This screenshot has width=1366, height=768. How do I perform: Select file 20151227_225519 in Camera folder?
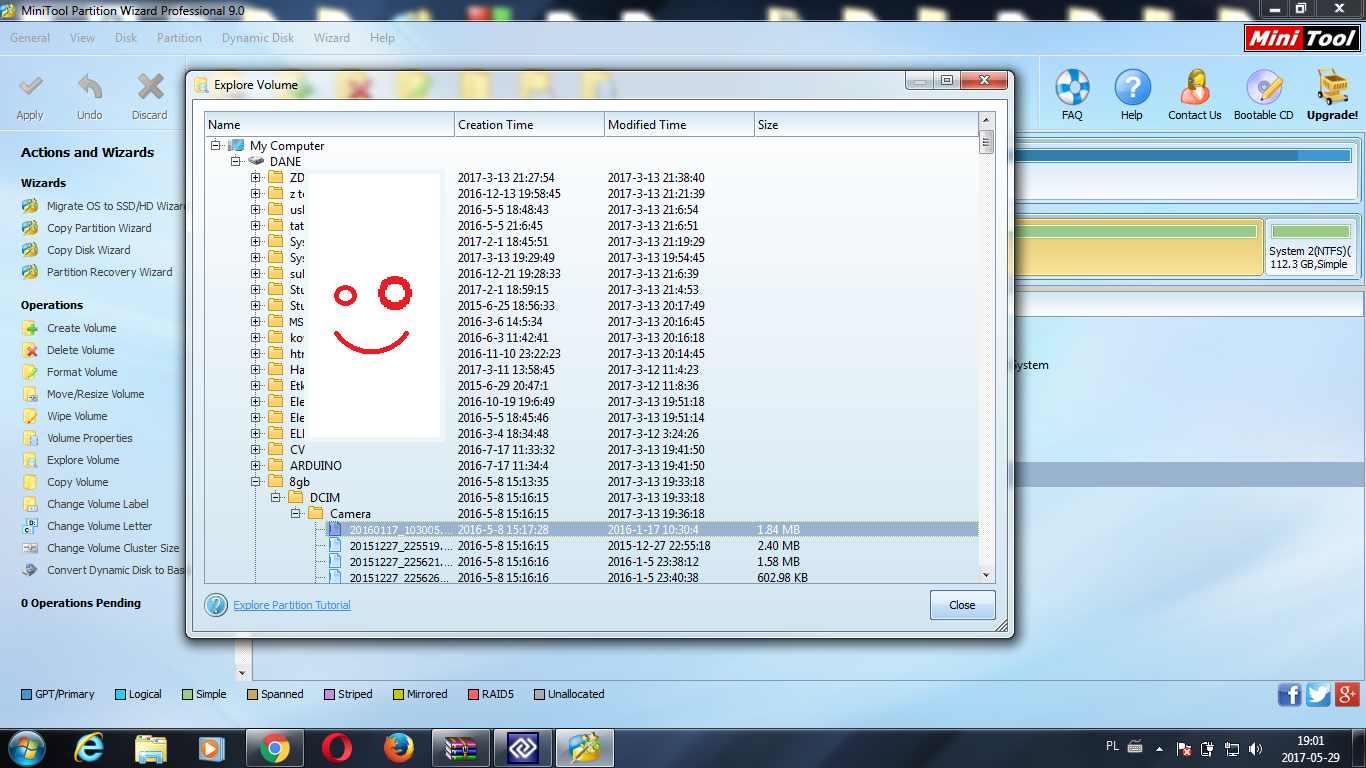click(x=400, y=546)
